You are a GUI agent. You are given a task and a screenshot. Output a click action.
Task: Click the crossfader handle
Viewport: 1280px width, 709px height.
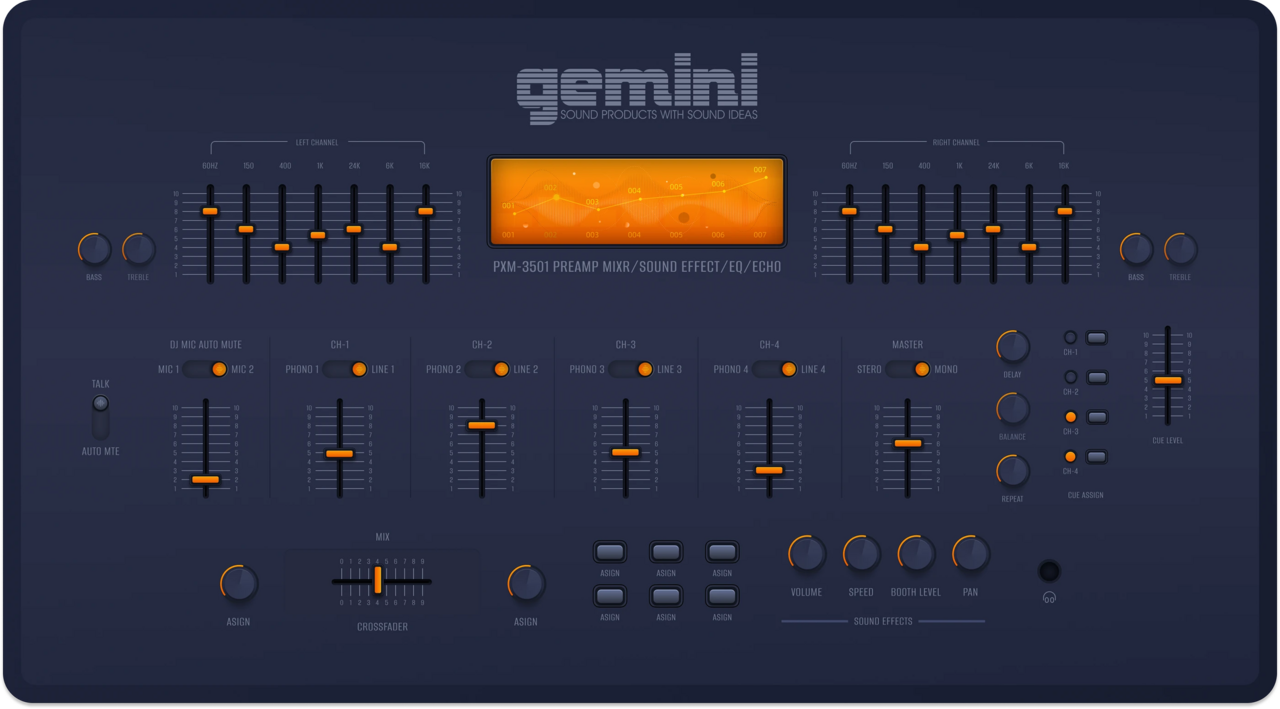coord(377,581)
